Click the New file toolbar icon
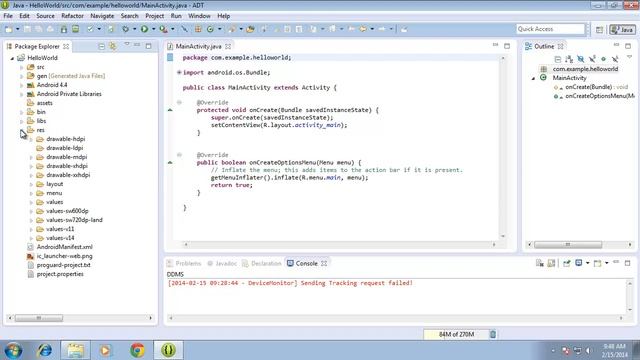 click(9, 29)
